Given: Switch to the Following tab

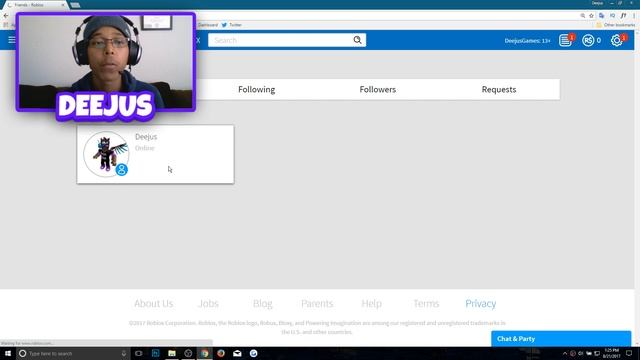Looking at the screenshot, I should pos(256,89).
